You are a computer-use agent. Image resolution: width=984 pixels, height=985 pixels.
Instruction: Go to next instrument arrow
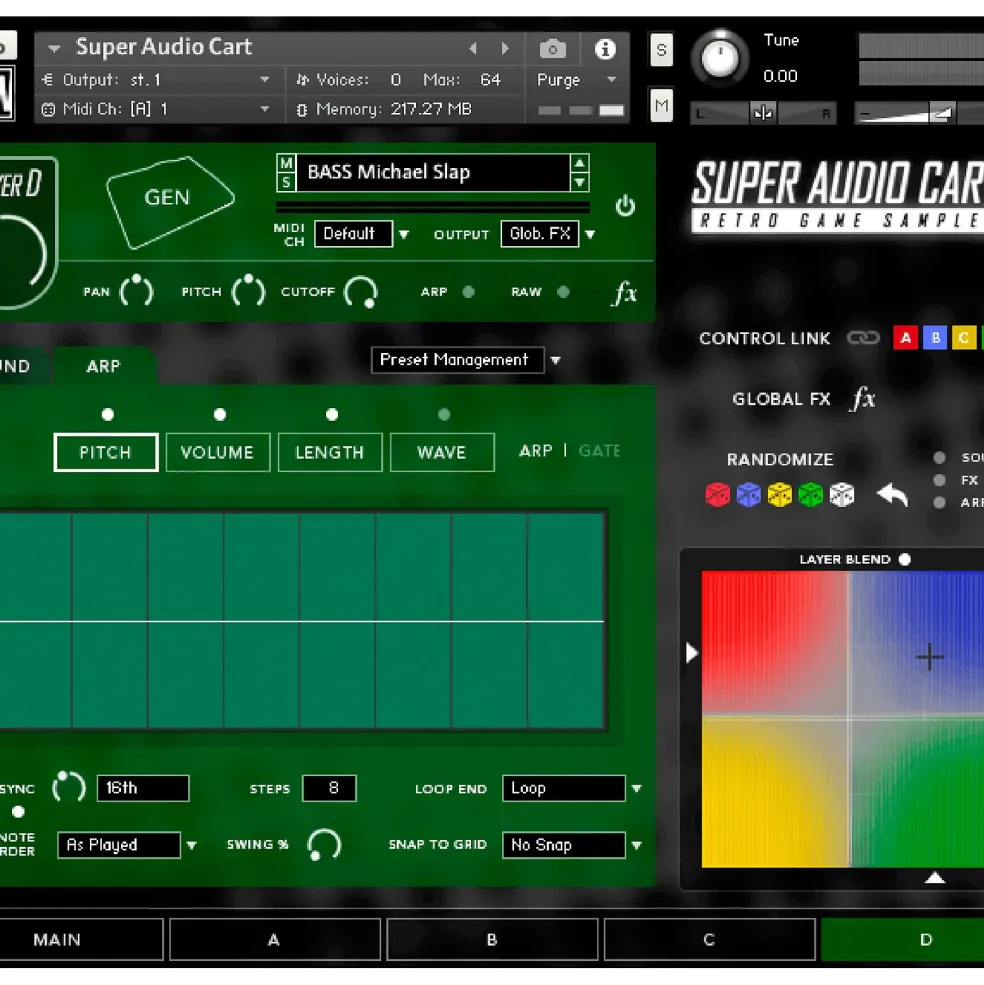[505, 48]
